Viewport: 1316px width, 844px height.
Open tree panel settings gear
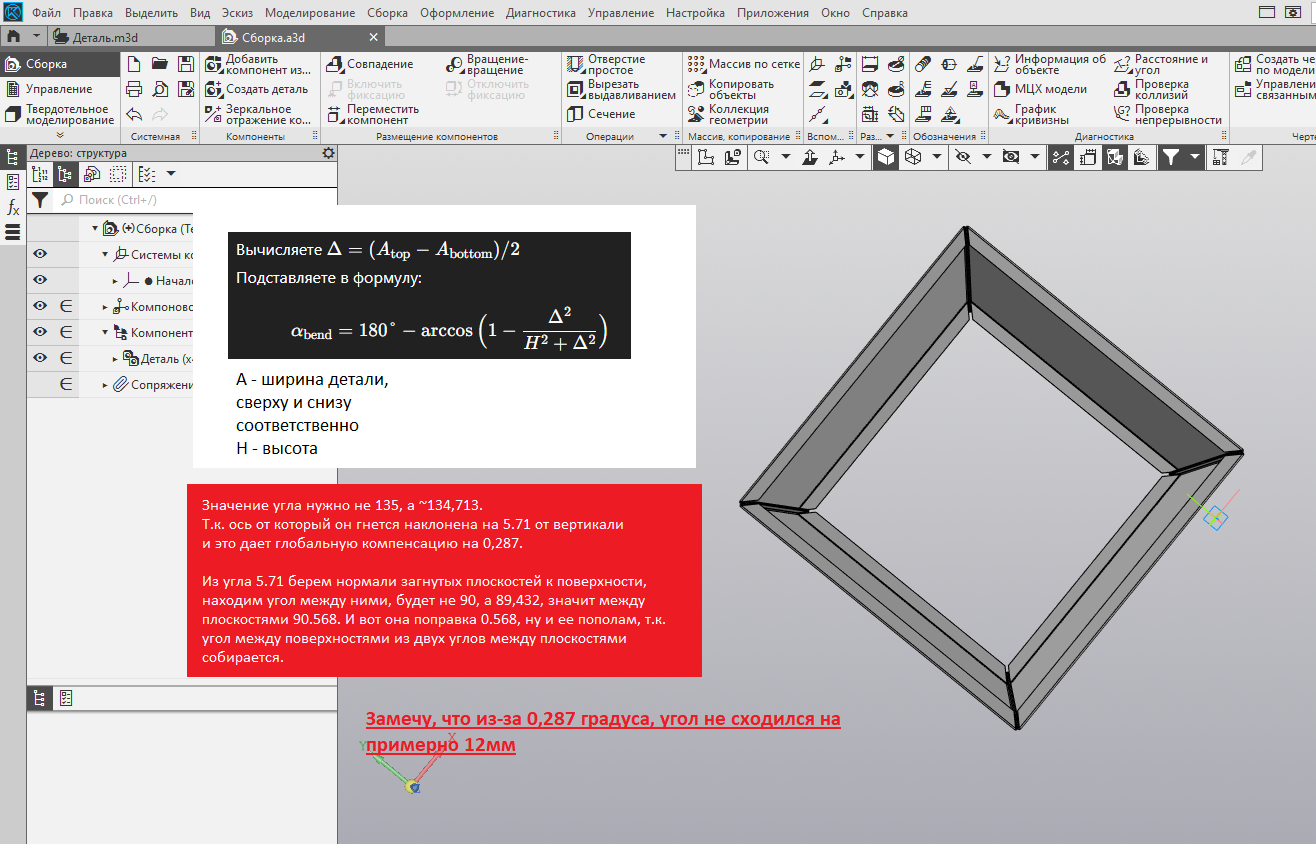(x=328, y=153)
